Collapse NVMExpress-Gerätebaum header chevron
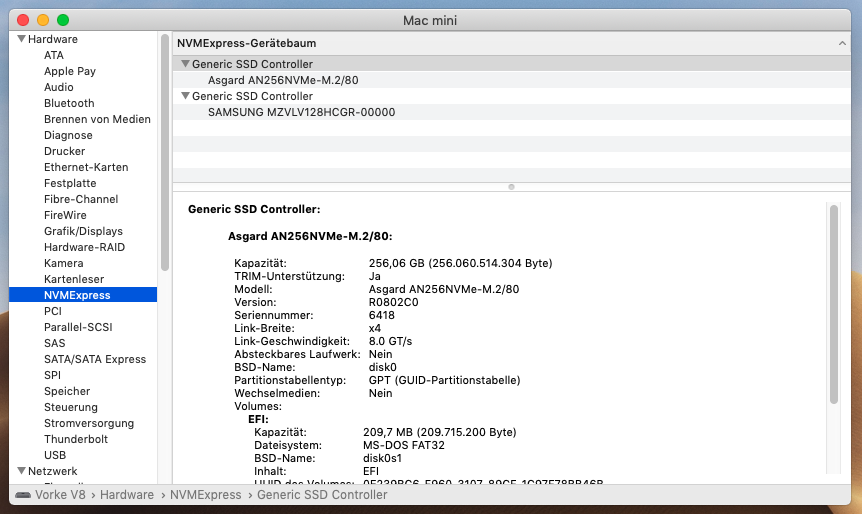862x514 pixels. (842, 43)
